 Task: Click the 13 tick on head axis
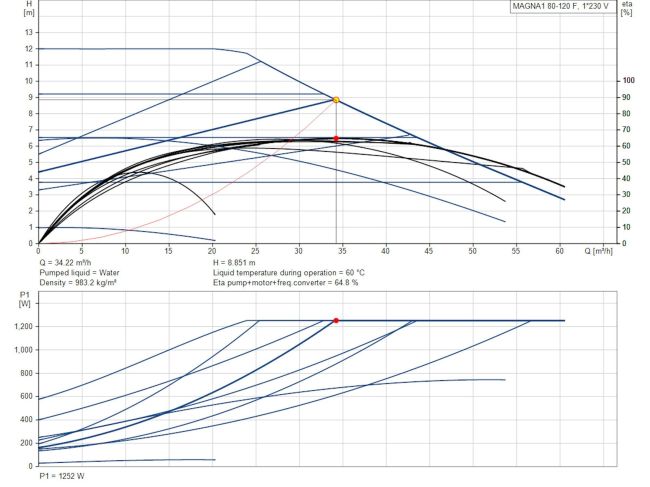tap(29, 31)
